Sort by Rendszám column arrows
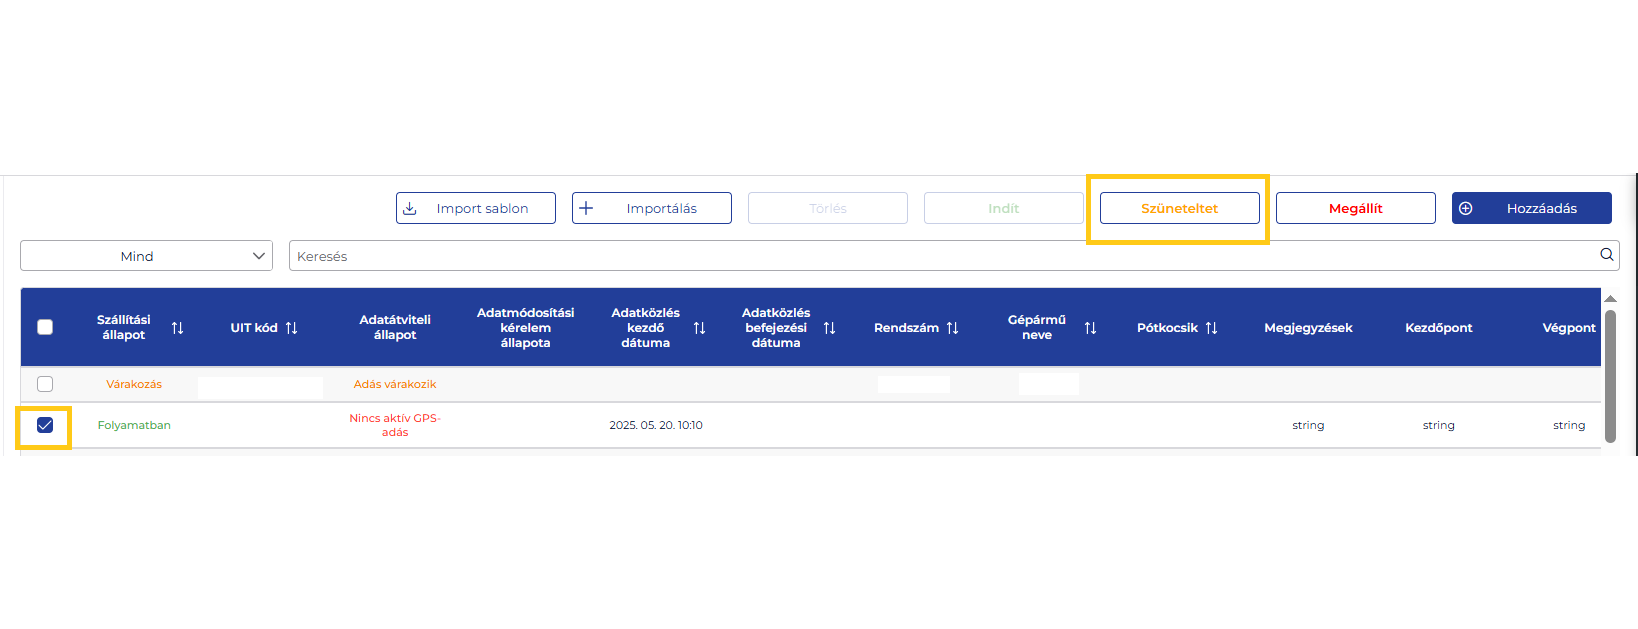The height and width of the screenshot is (629, 1638). click(x=952, y=328)
